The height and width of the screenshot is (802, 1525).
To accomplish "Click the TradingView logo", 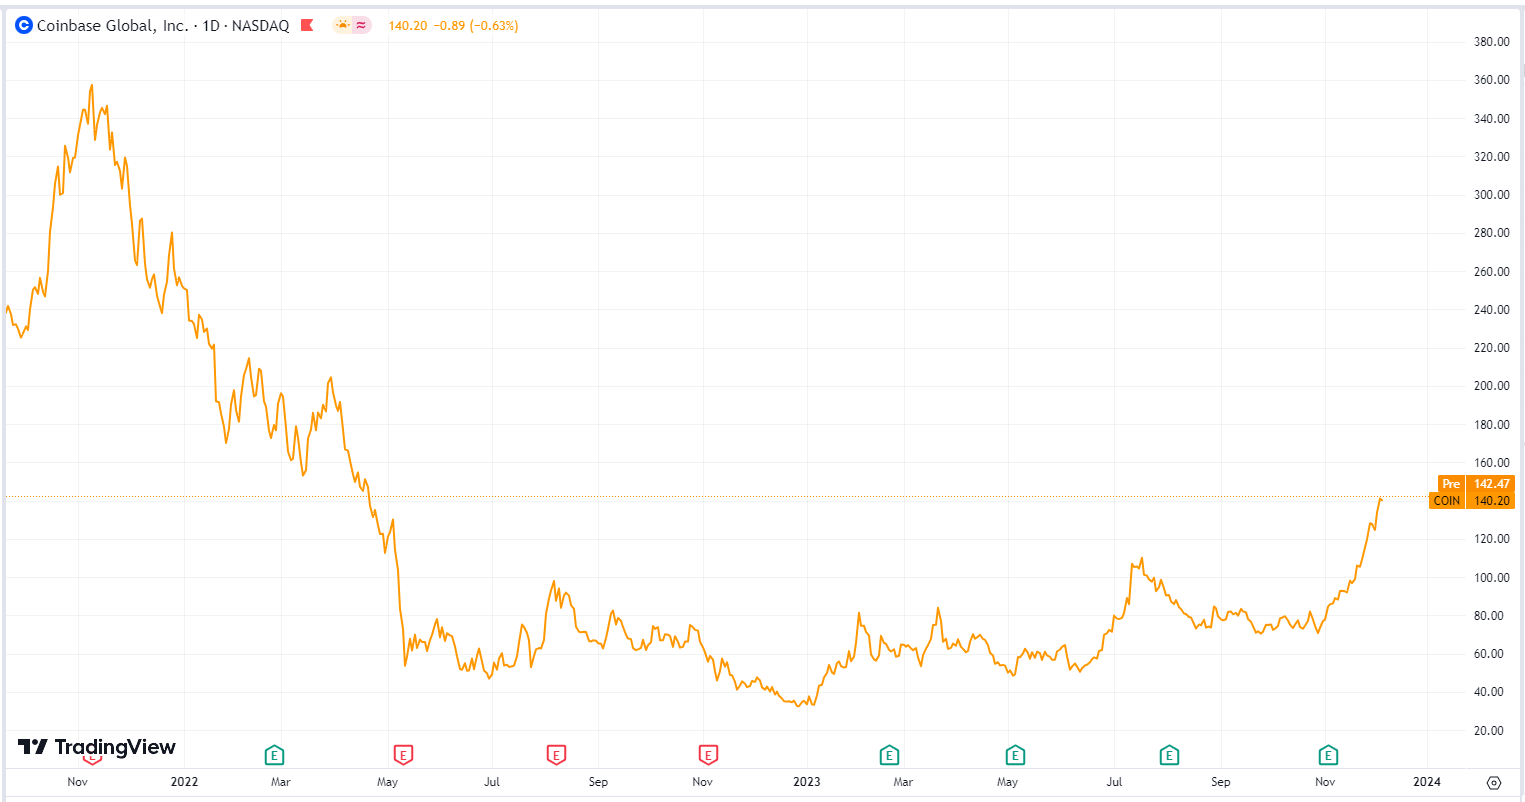I will click(x=97, y=747).
